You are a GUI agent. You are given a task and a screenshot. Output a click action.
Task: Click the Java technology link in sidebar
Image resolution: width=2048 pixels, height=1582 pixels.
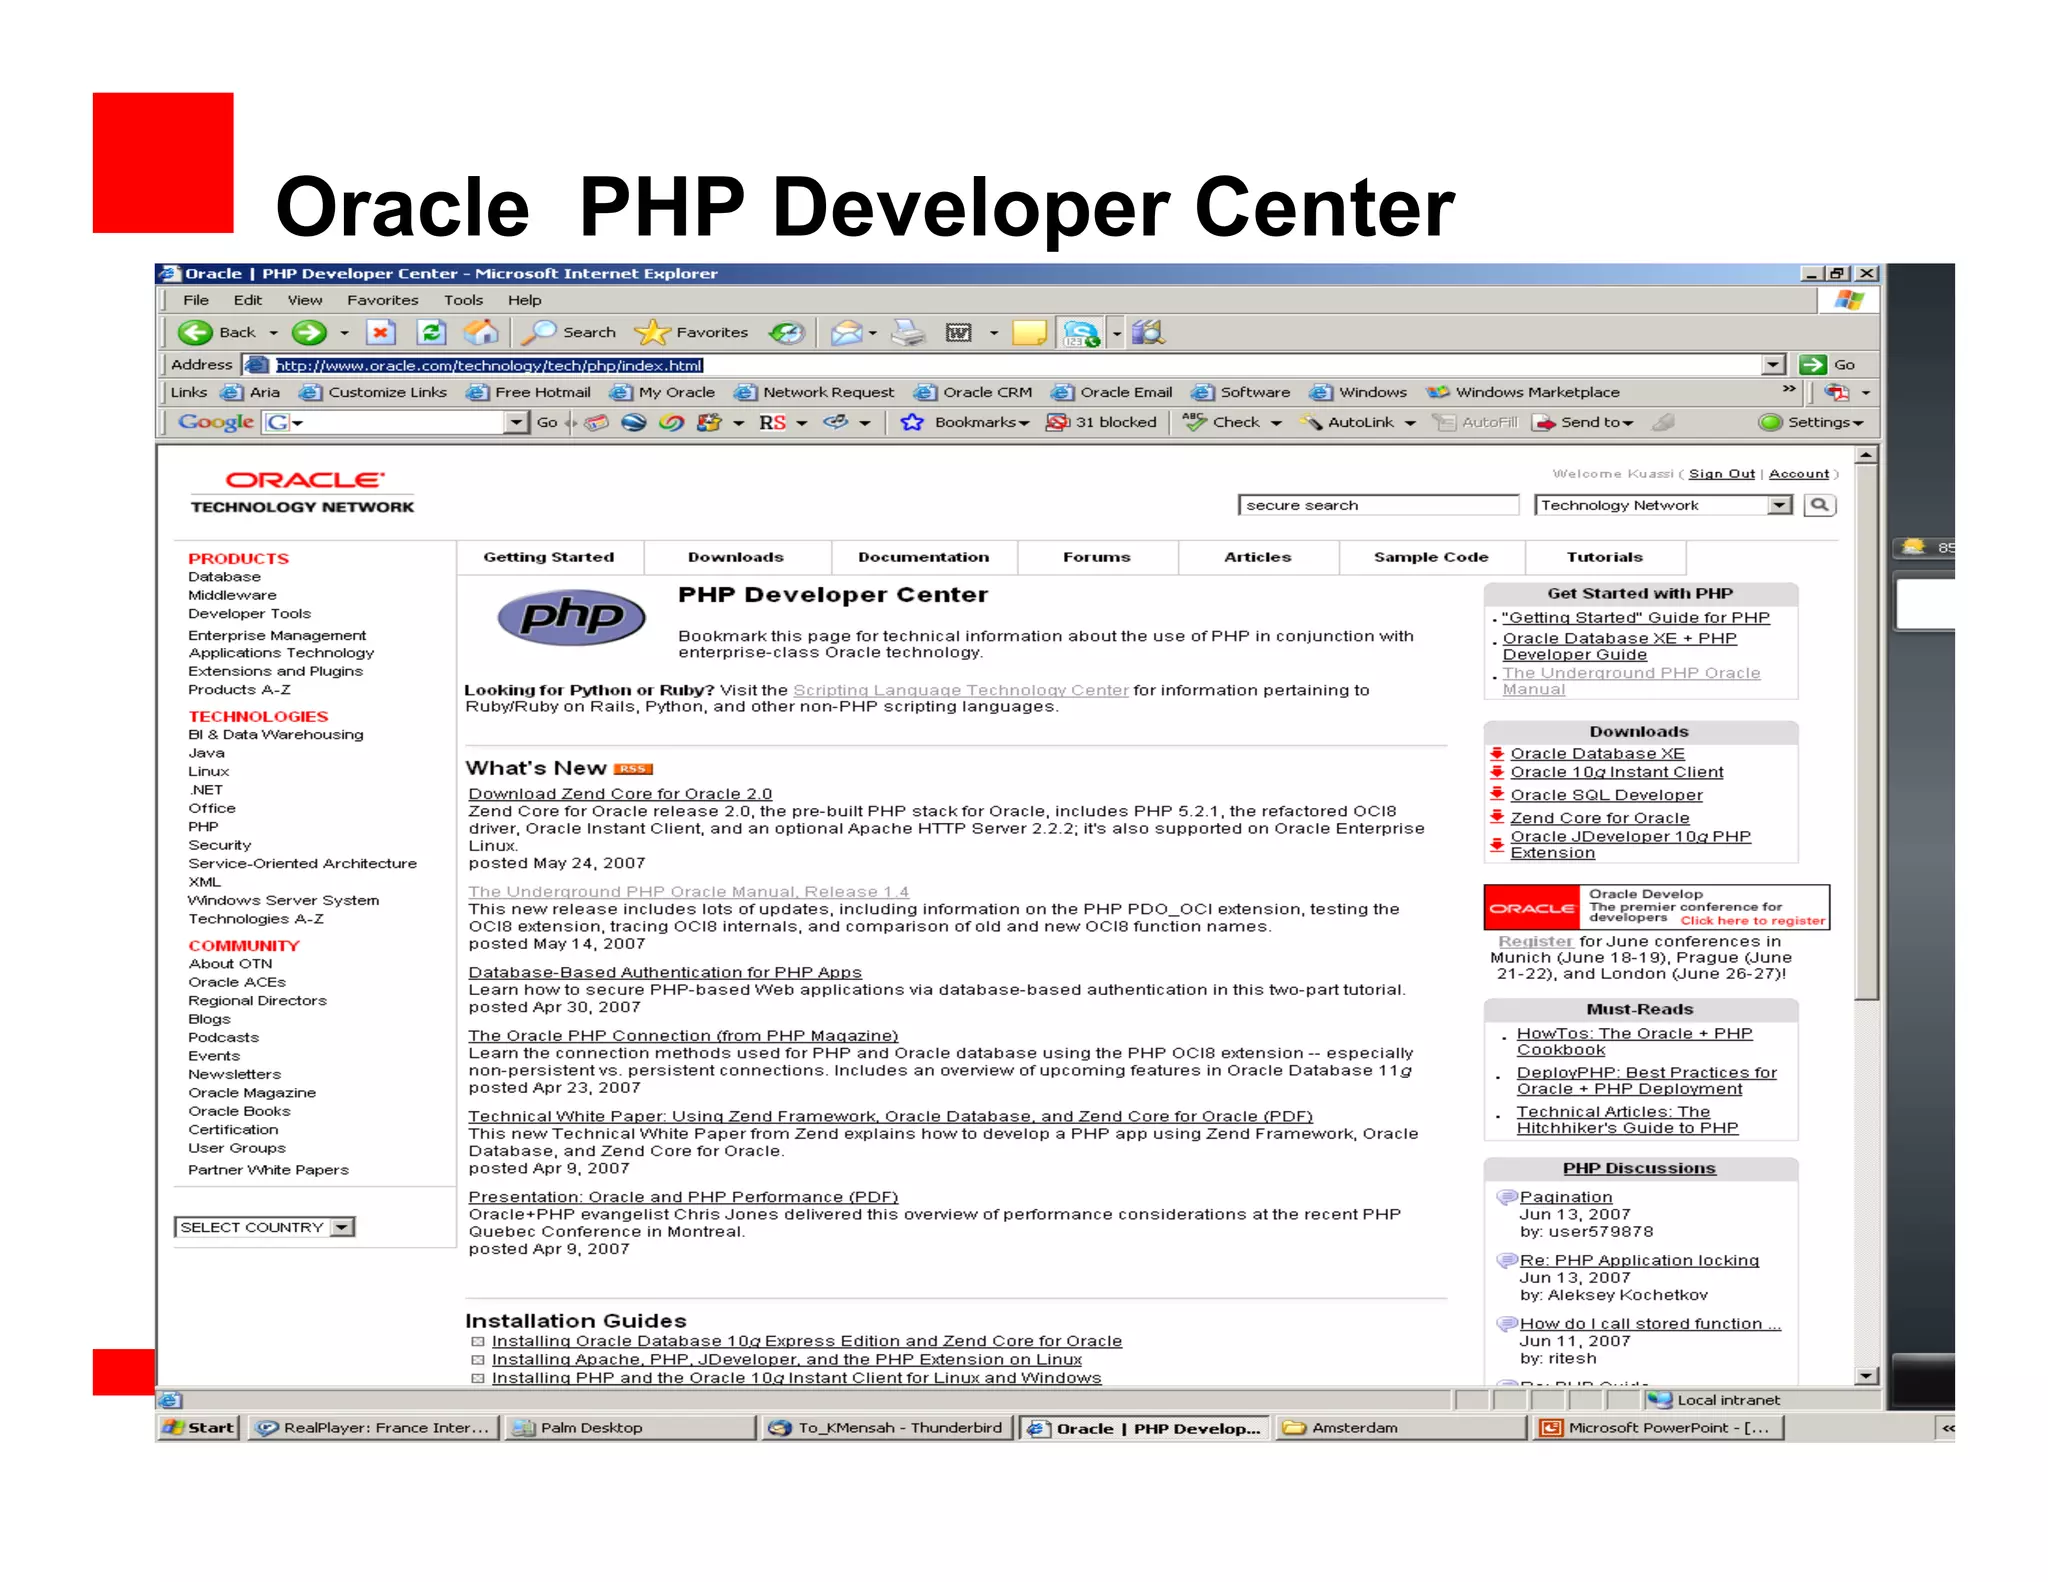[207, 753]
